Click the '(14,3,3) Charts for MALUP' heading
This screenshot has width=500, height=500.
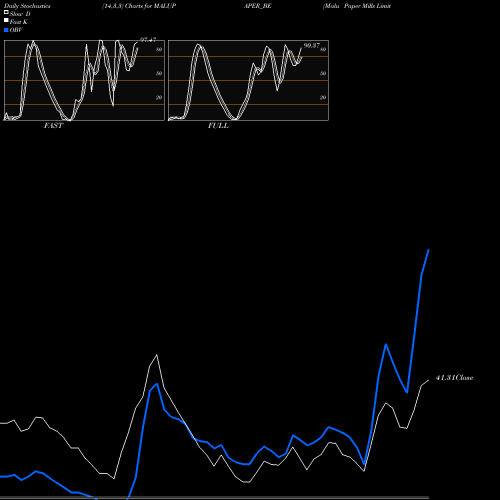139,6
